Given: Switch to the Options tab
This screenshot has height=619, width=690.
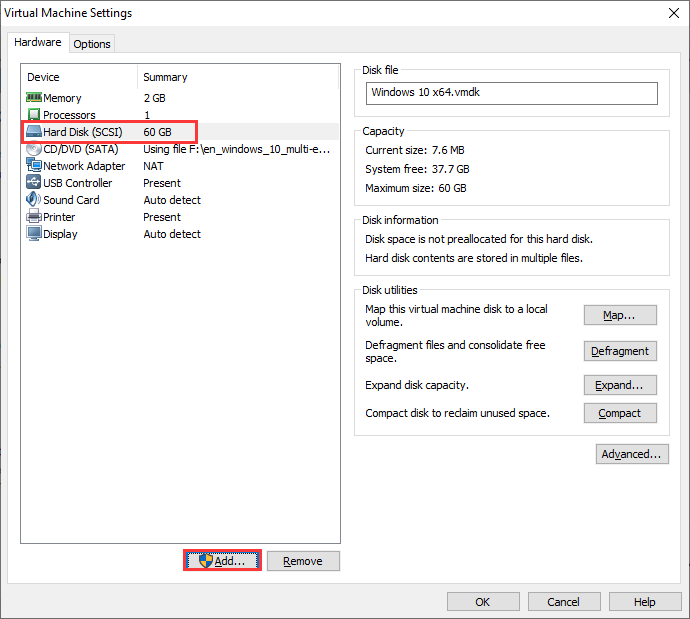Looking at the screenshot, I should tap(92, 44).
